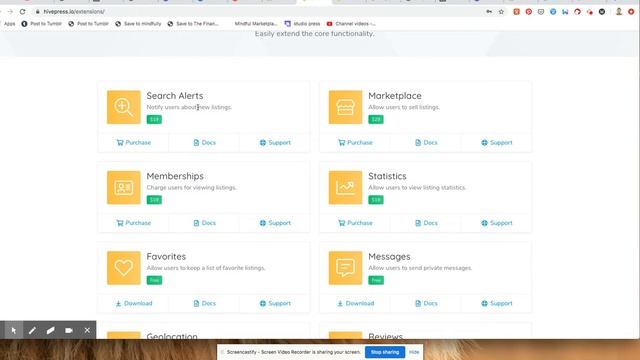Click the Memberships title
This screenshot has width=640, height=360.
click(x=175, y=176)
